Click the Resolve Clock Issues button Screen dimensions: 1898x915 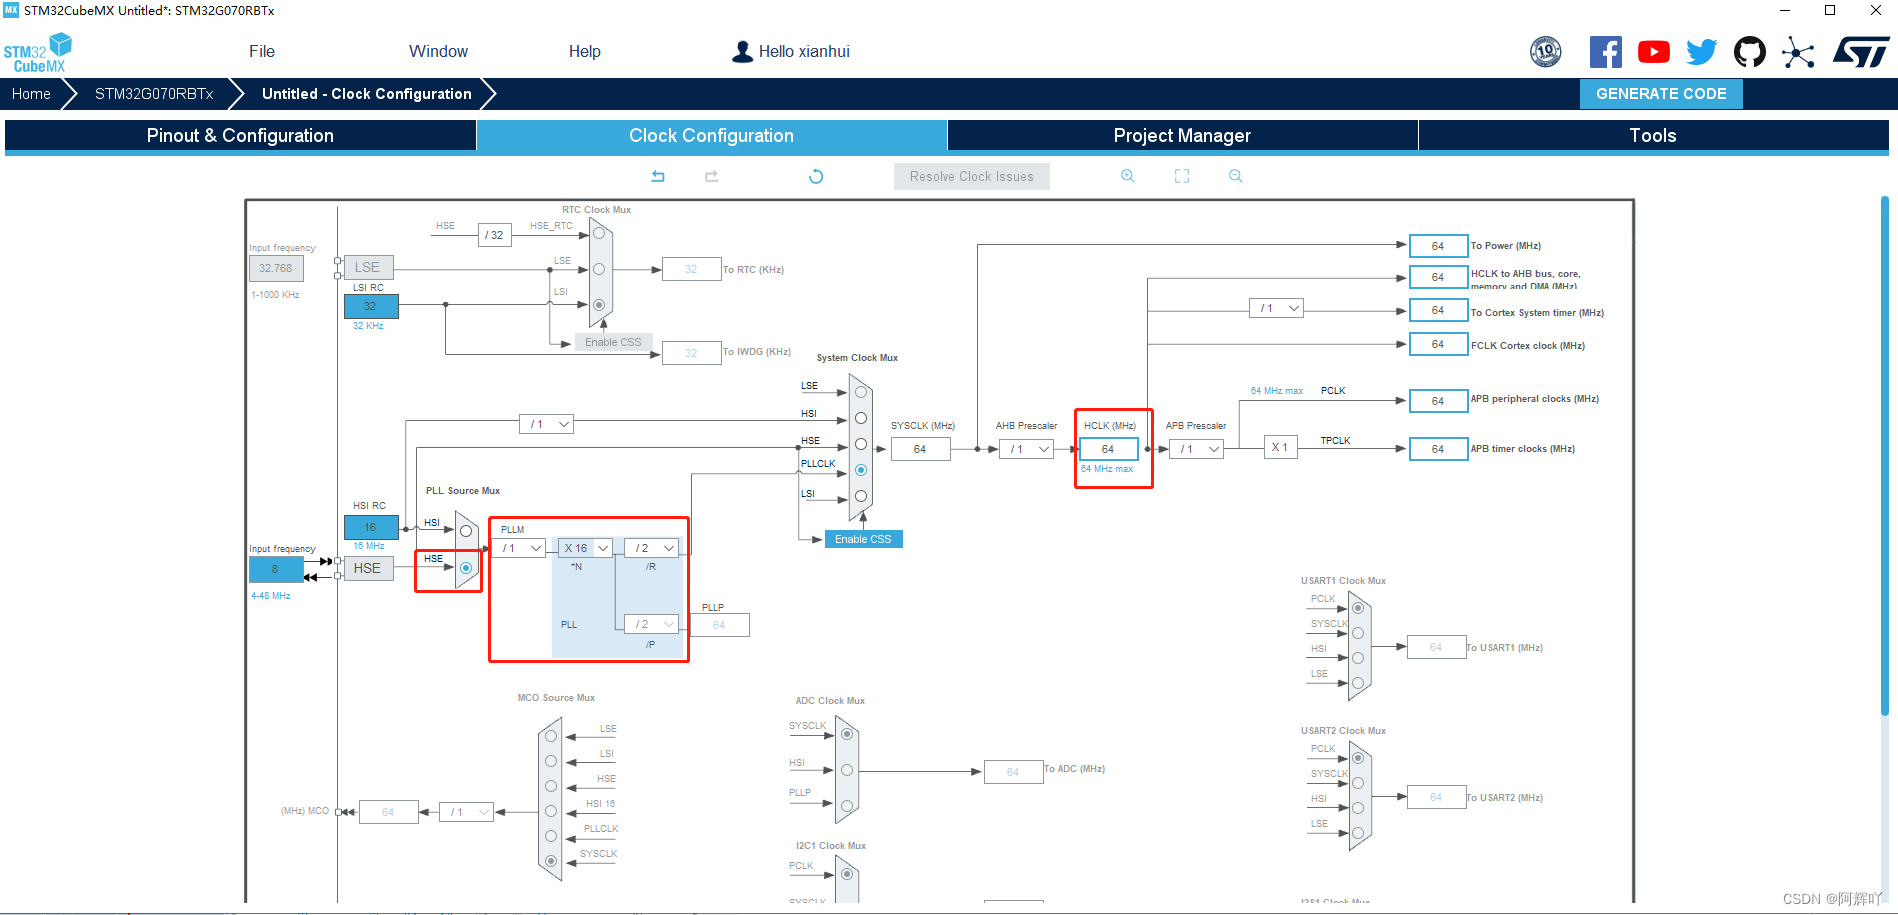[972, 176]
